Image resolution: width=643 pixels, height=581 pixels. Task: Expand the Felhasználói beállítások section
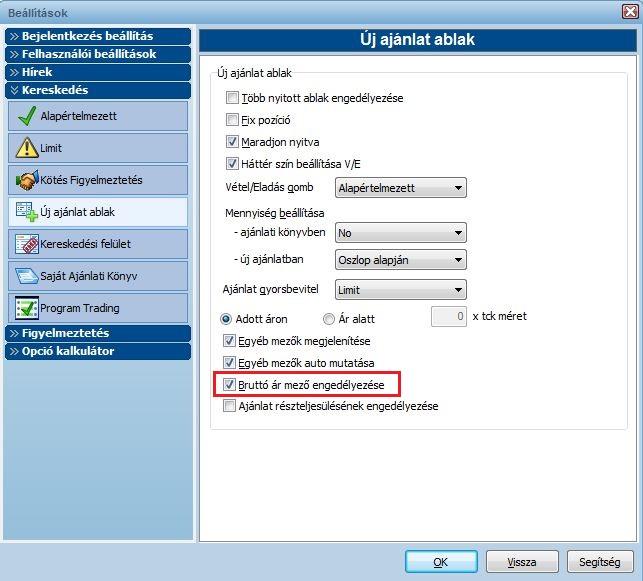pyautogui.click(x=98, y=54)
